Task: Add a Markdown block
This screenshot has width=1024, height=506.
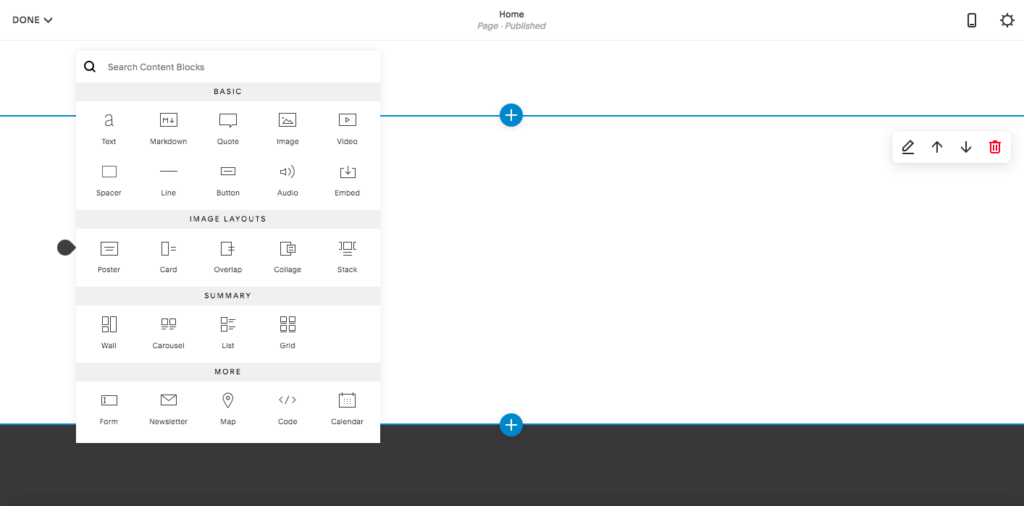Action: [168, 127]
